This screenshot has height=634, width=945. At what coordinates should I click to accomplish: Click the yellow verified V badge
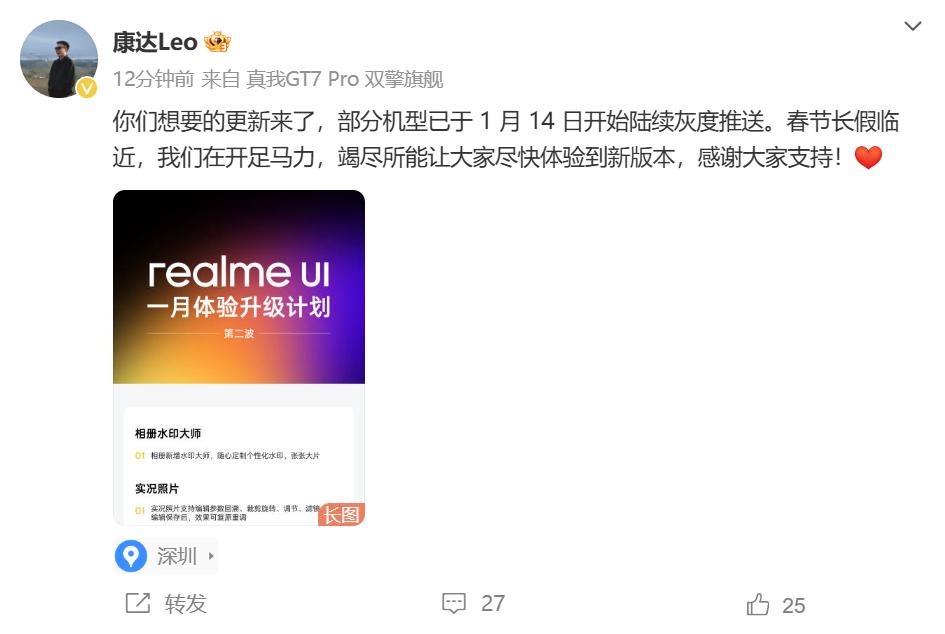(87, 88)
